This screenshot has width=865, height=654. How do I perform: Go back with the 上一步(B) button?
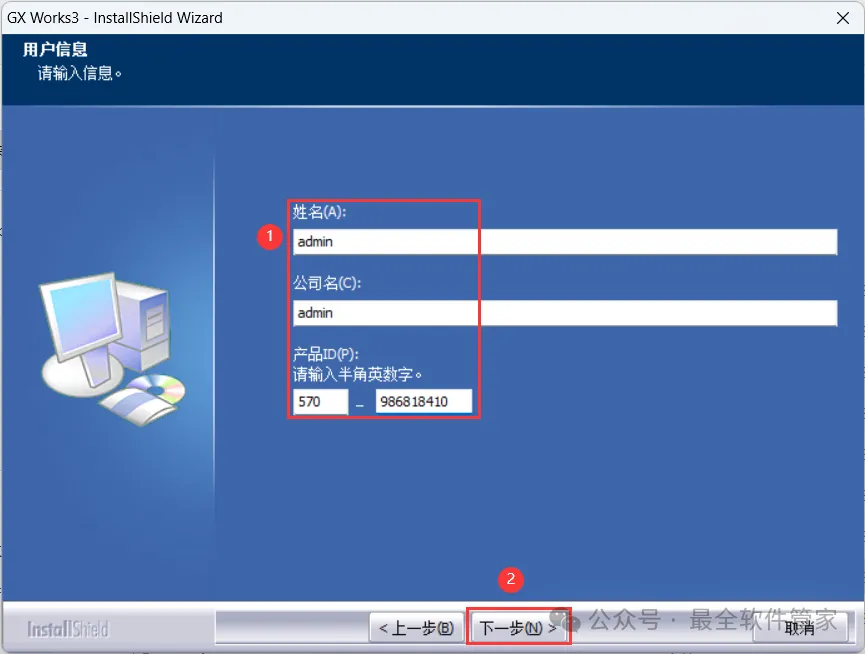click(417, 628)
